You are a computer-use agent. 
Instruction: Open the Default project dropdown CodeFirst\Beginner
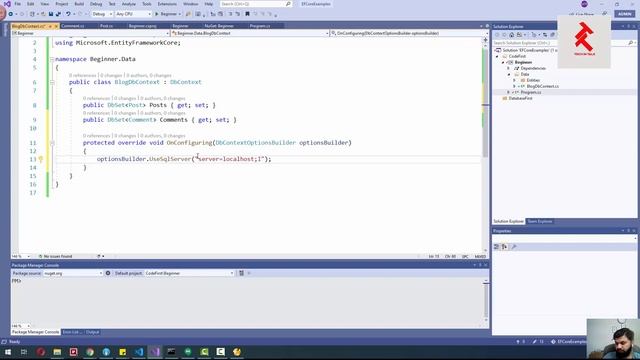click(189, 273)
